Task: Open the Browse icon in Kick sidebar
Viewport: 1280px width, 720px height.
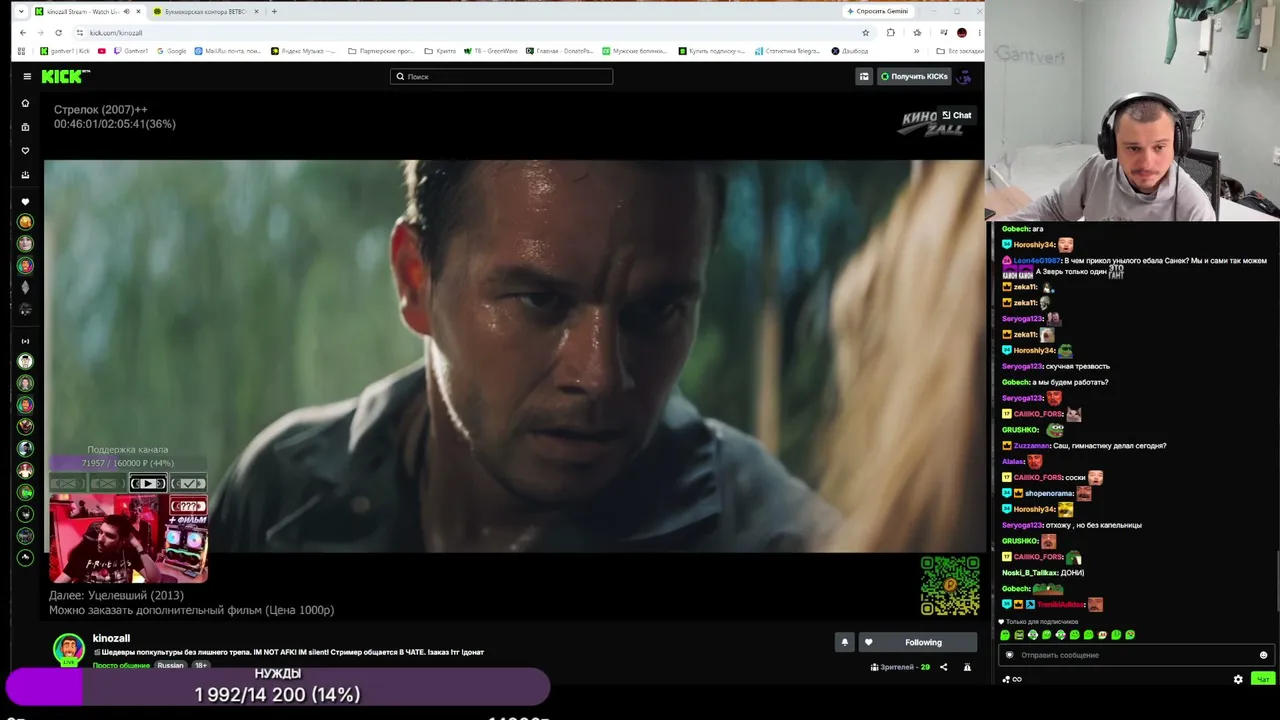Action: click(x=26, y=127)
